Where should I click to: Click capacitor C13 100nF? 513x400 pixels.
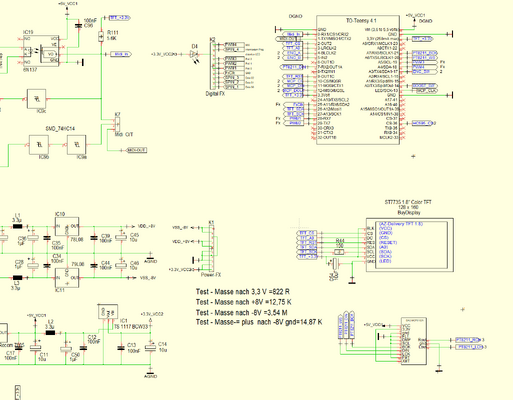(x=121, y=348)
